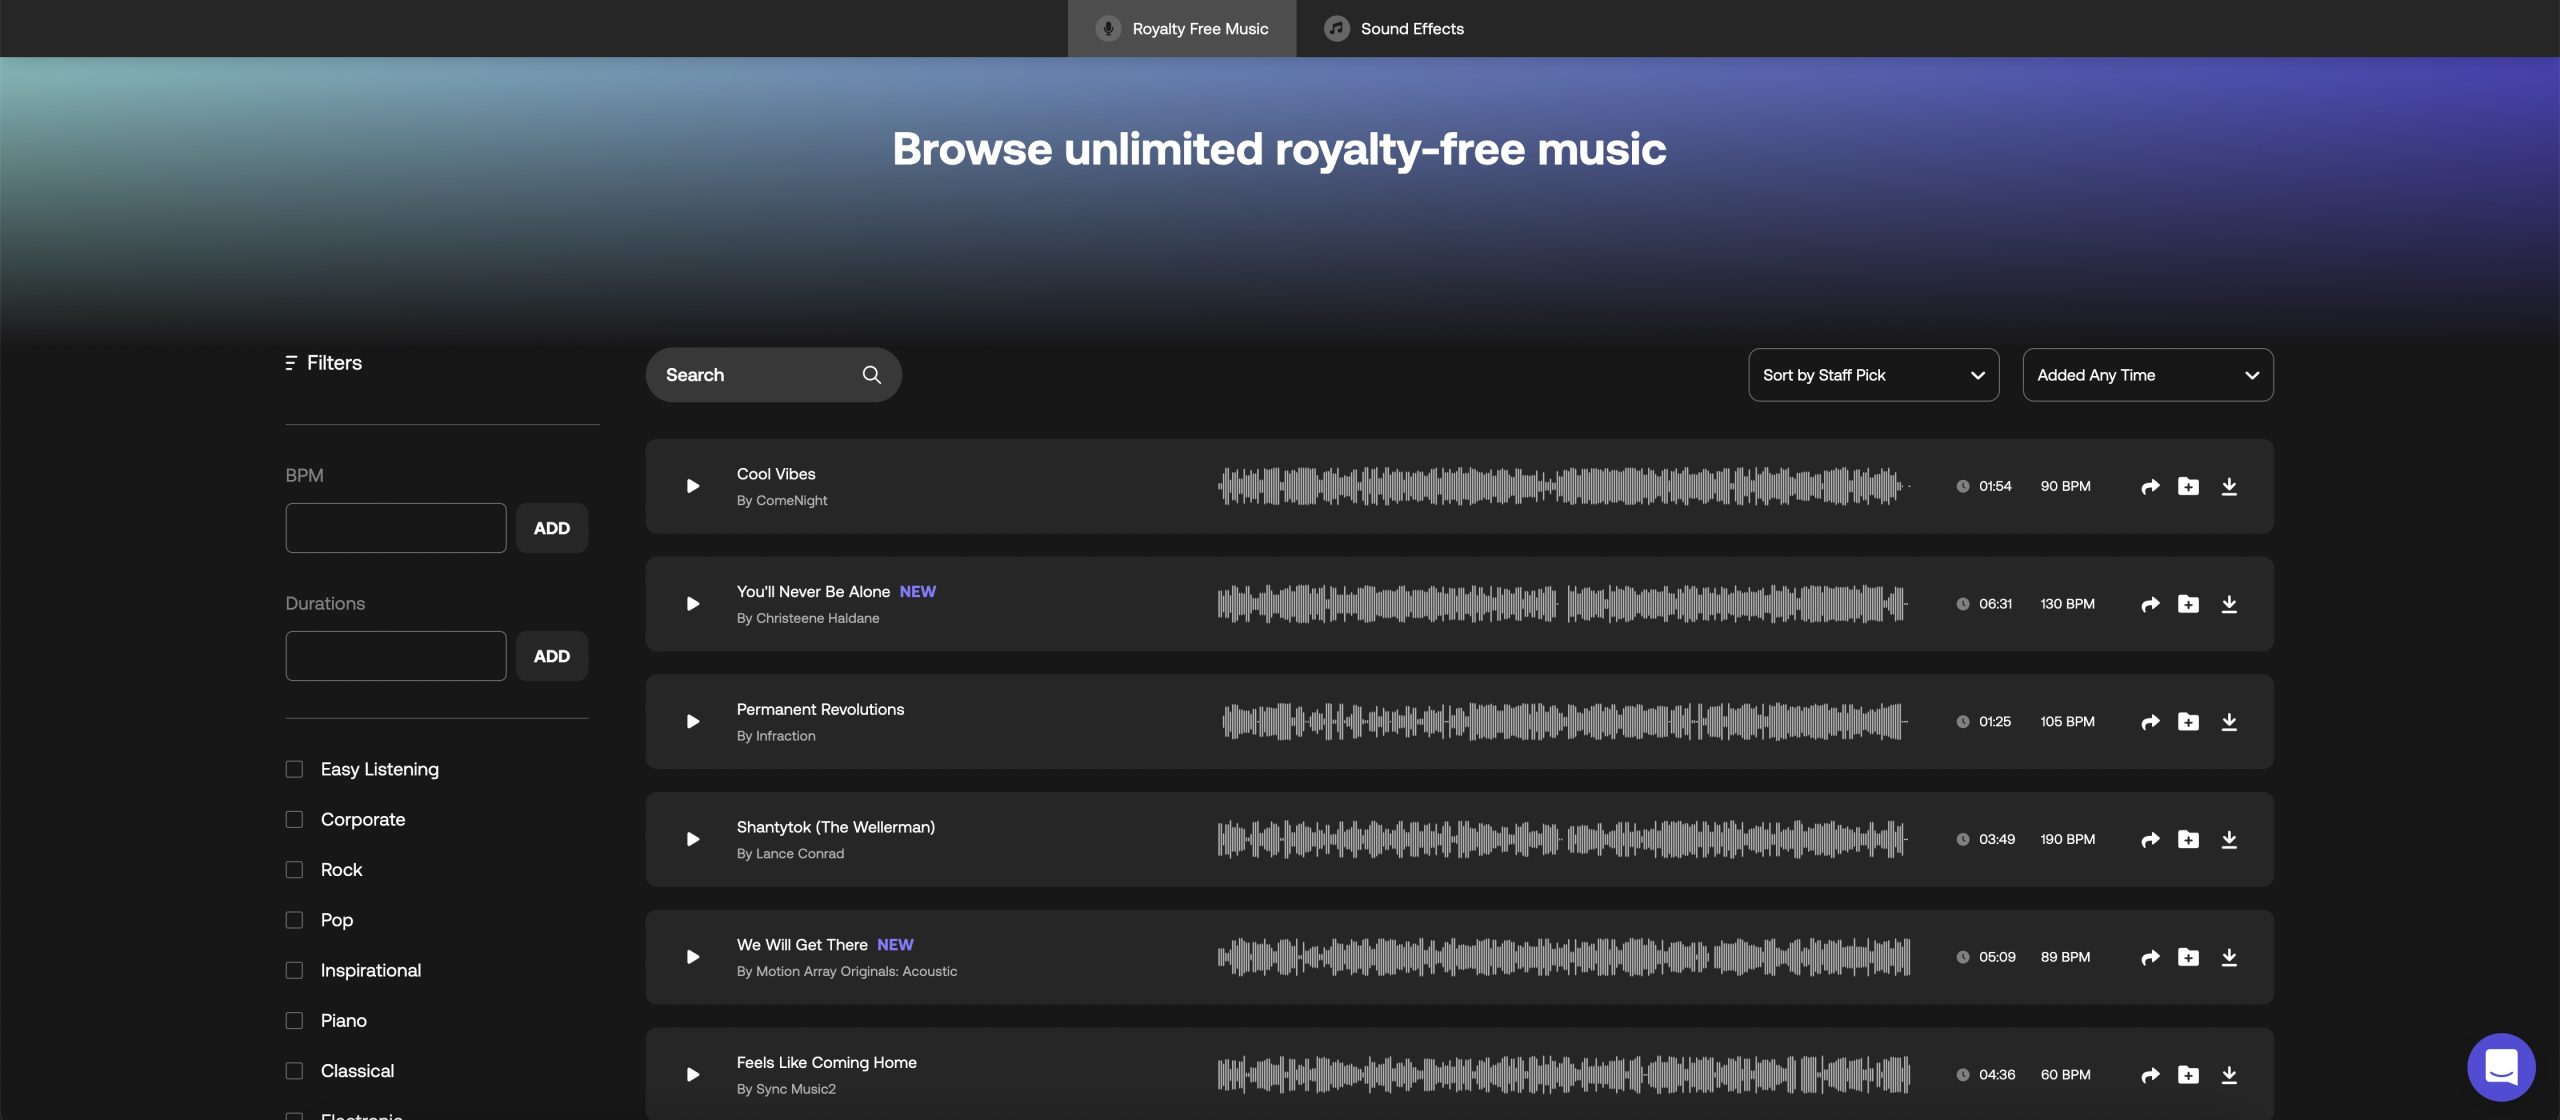Share We Will Get There track

tap(2150, 957)
